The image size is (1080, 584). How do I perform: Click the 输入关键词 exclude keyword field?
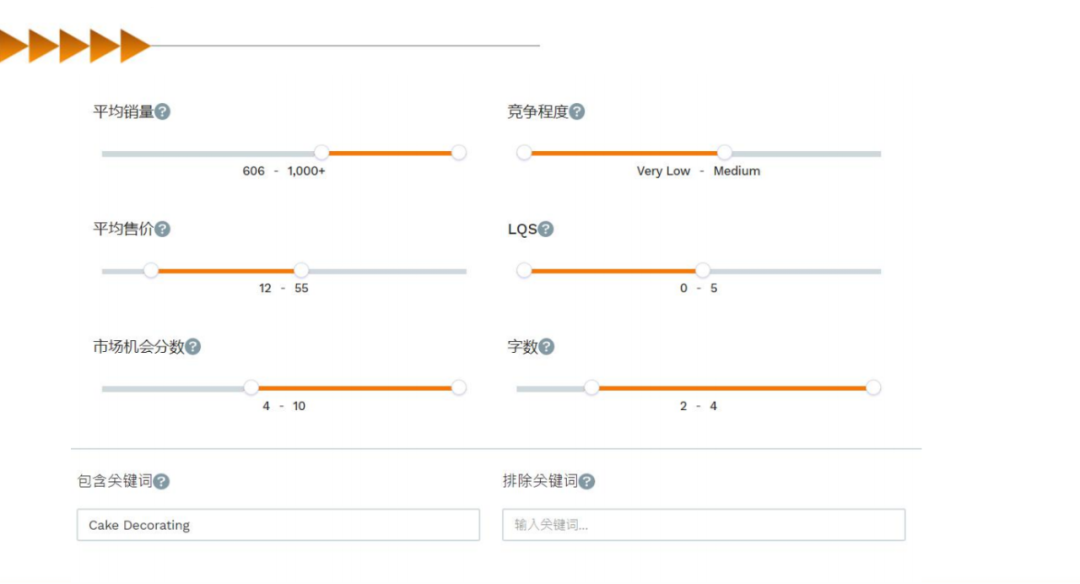click(x=704, y=525)
